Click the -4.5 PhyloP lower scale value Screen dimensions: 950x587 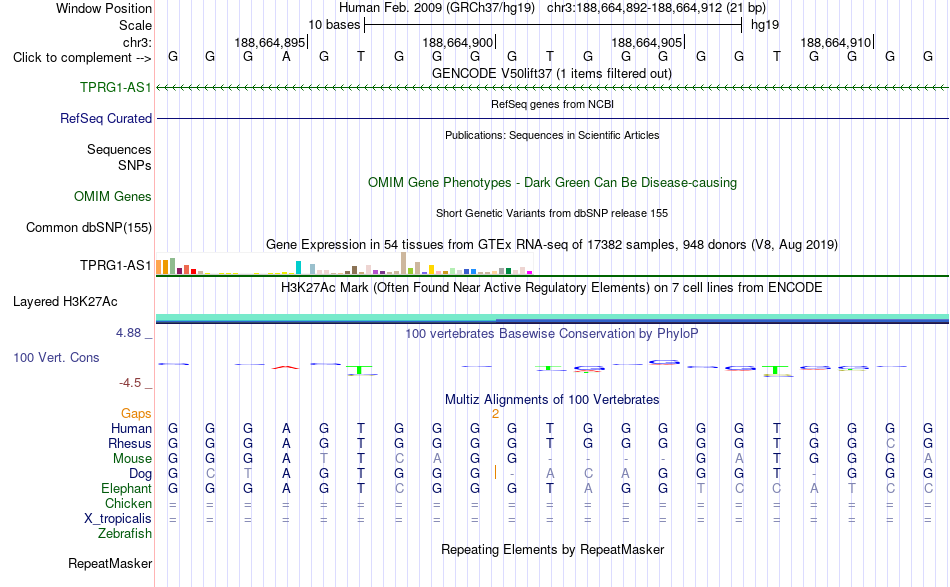click(x=130, y=383)
